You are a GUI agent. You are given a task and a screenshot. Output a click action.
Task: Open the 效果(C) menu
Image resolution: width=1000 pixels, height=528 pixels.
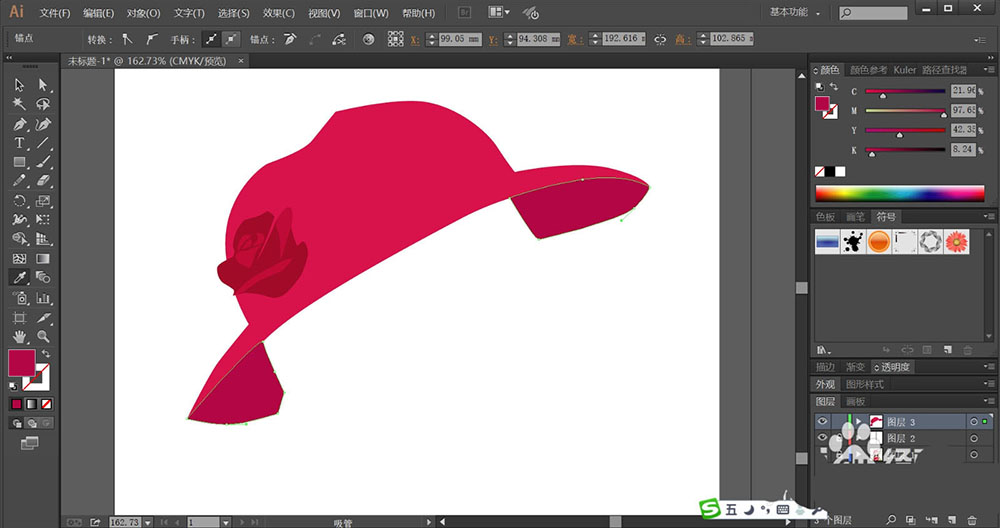[278, 13]
